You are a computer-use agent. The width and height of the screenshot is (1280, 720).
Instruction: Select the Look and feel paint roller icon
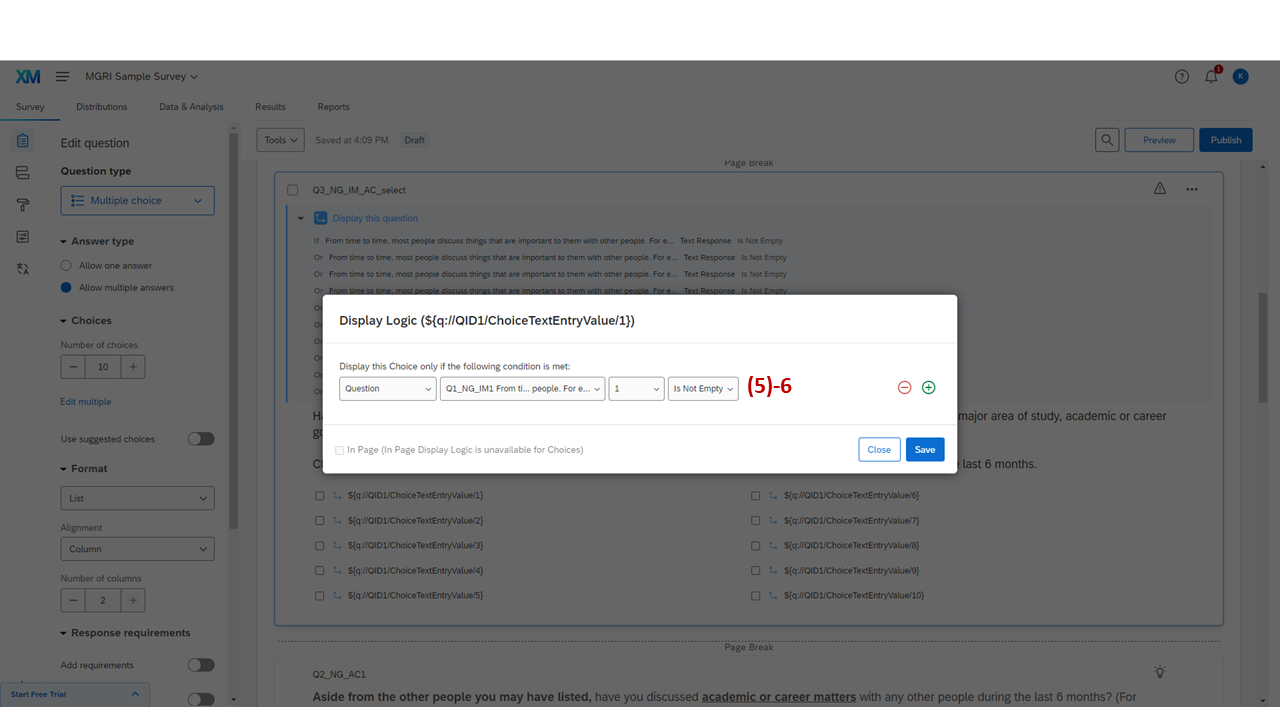22,204
